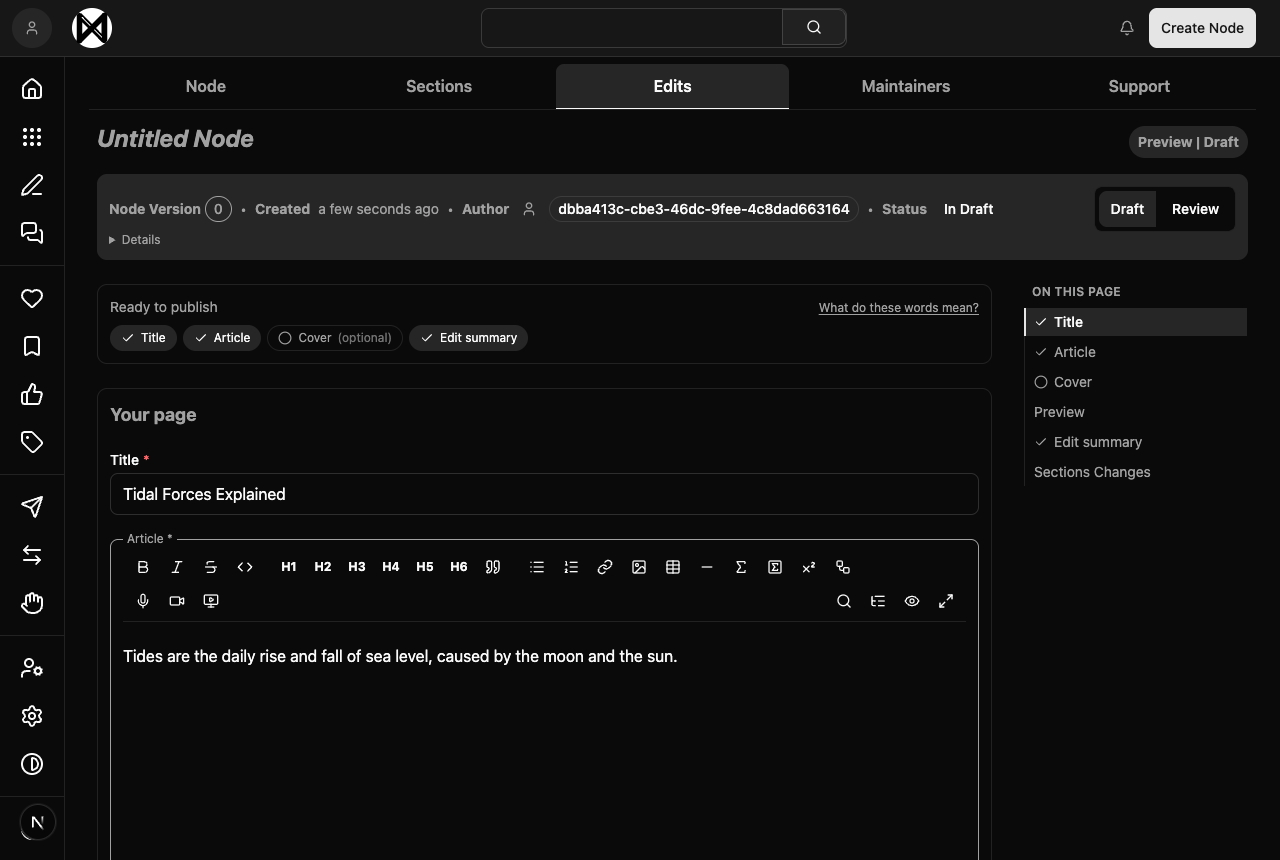Click Create Node button
Image resolution: width=1280 pixels, height=860 pixels.
[1202, 28]
